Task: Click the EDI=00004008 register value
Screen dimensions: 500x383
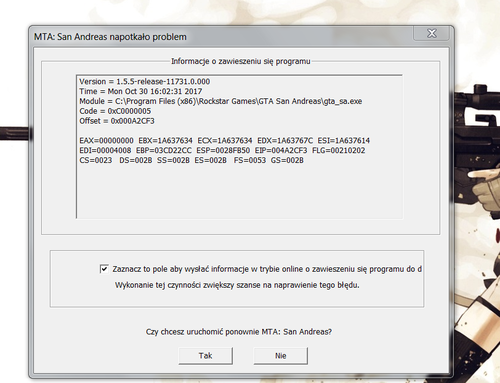Action: (105, 151)
